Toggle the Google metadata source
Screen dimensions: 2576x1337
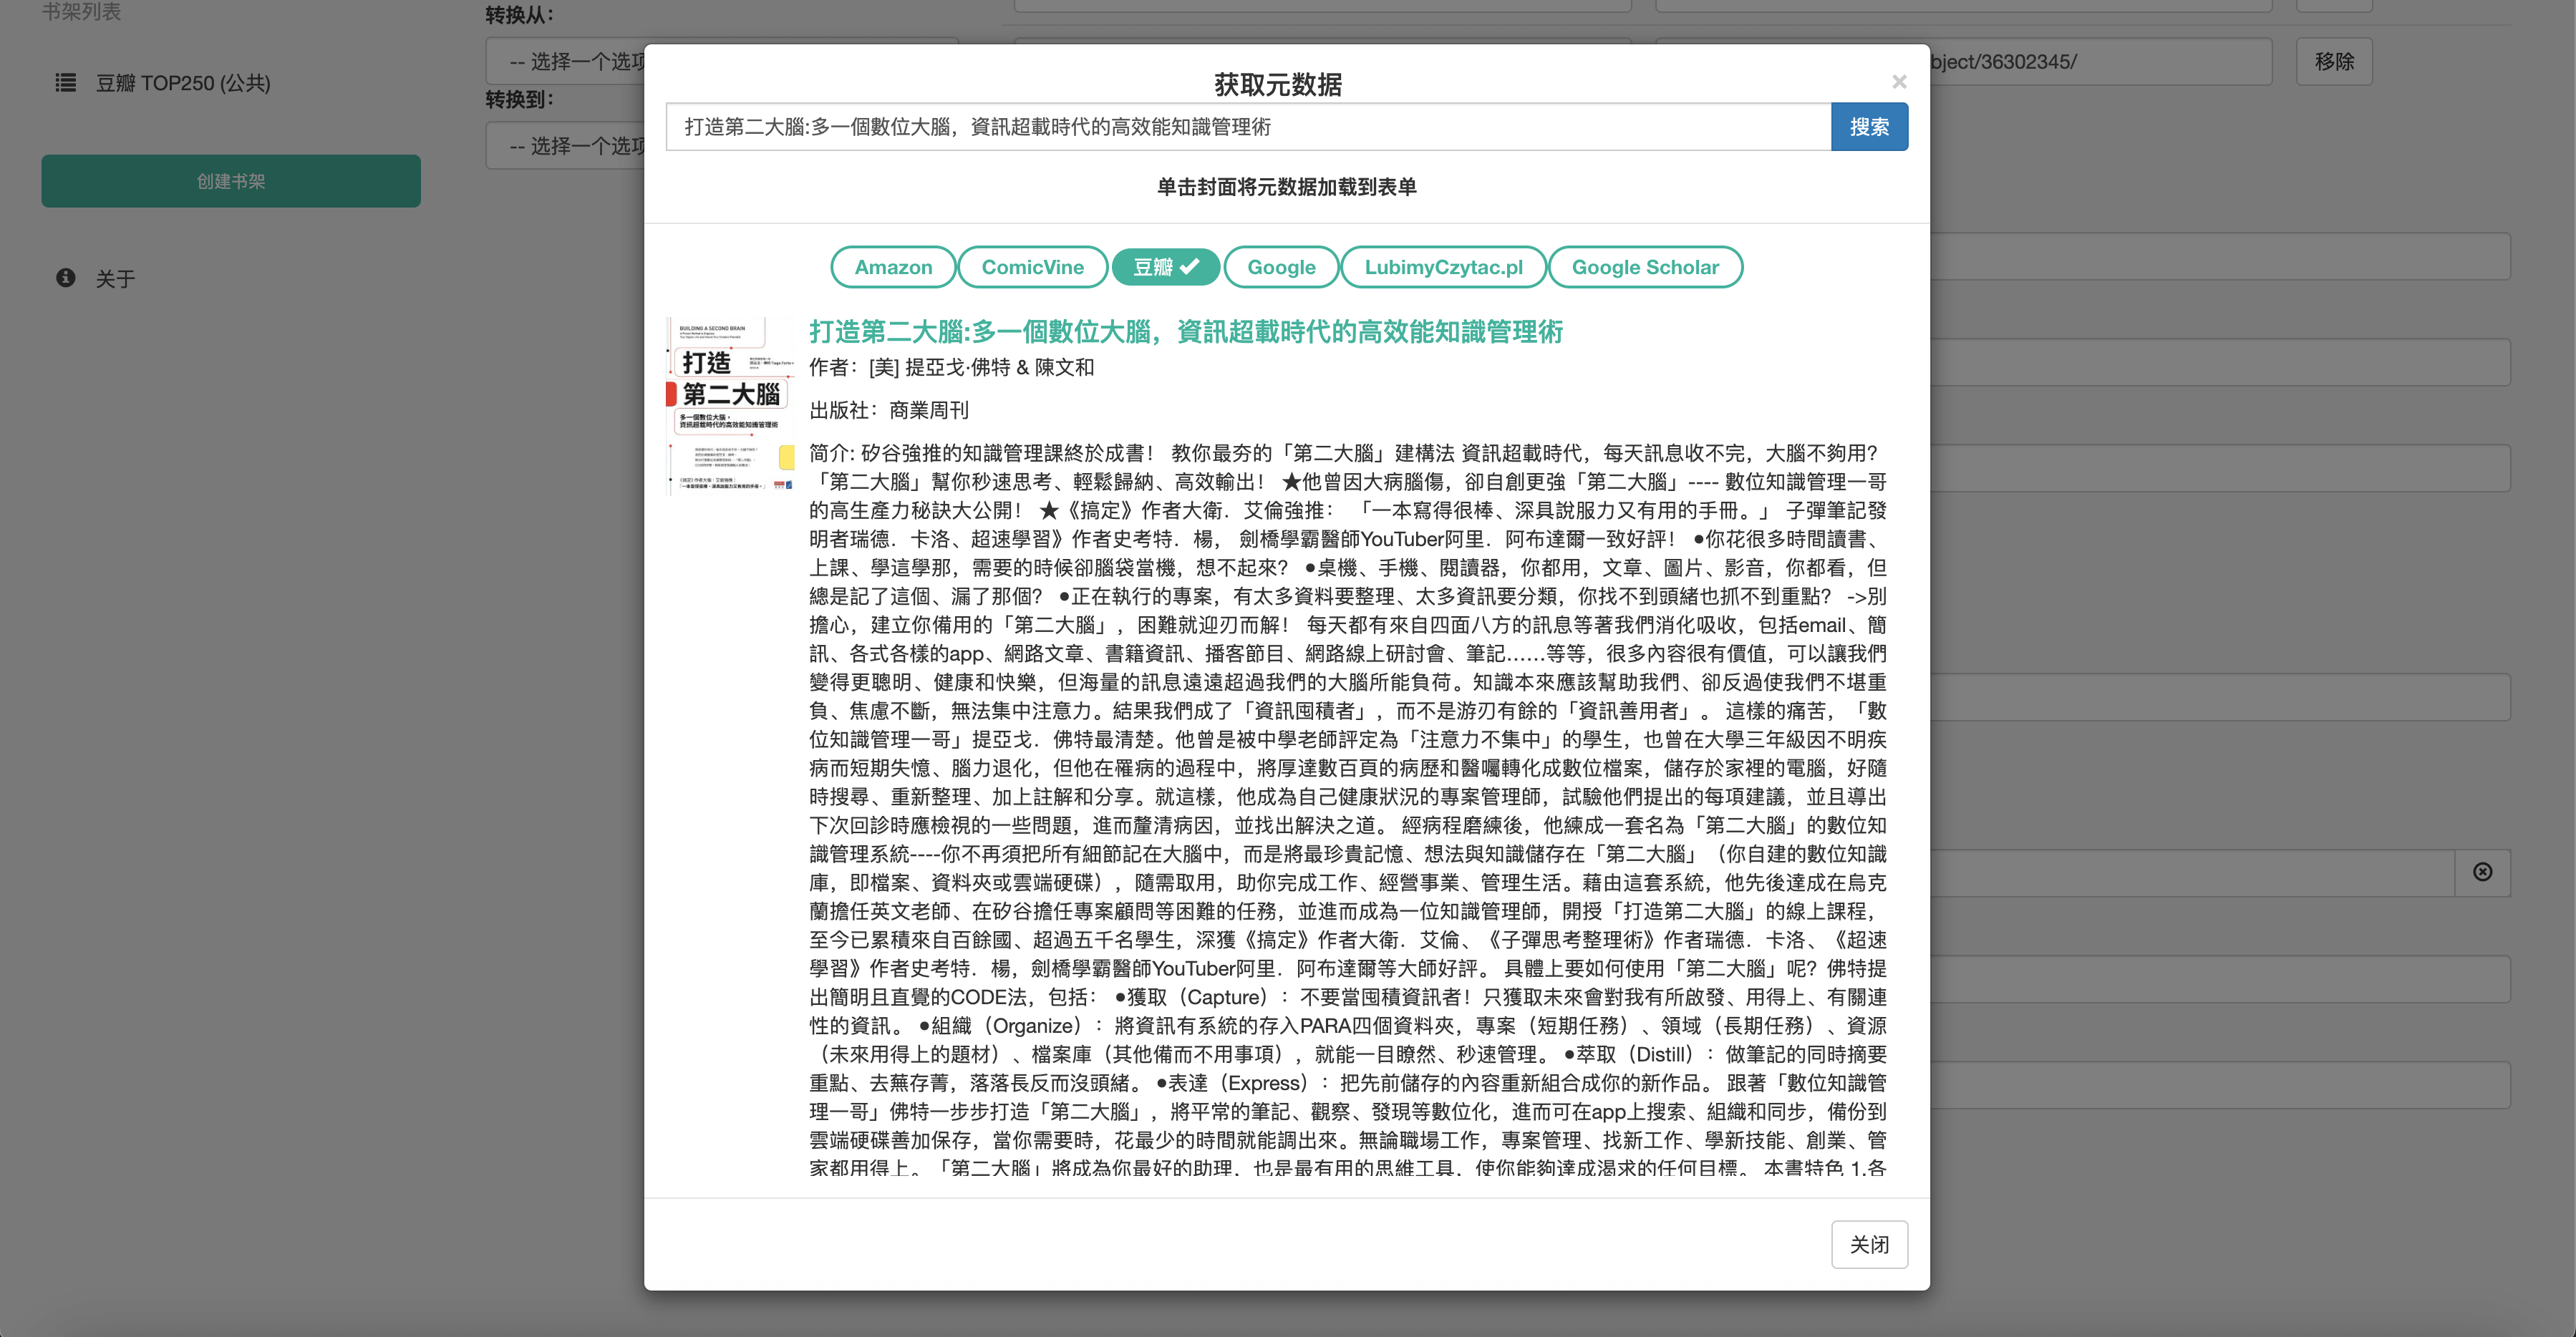tap(1281, 267)
